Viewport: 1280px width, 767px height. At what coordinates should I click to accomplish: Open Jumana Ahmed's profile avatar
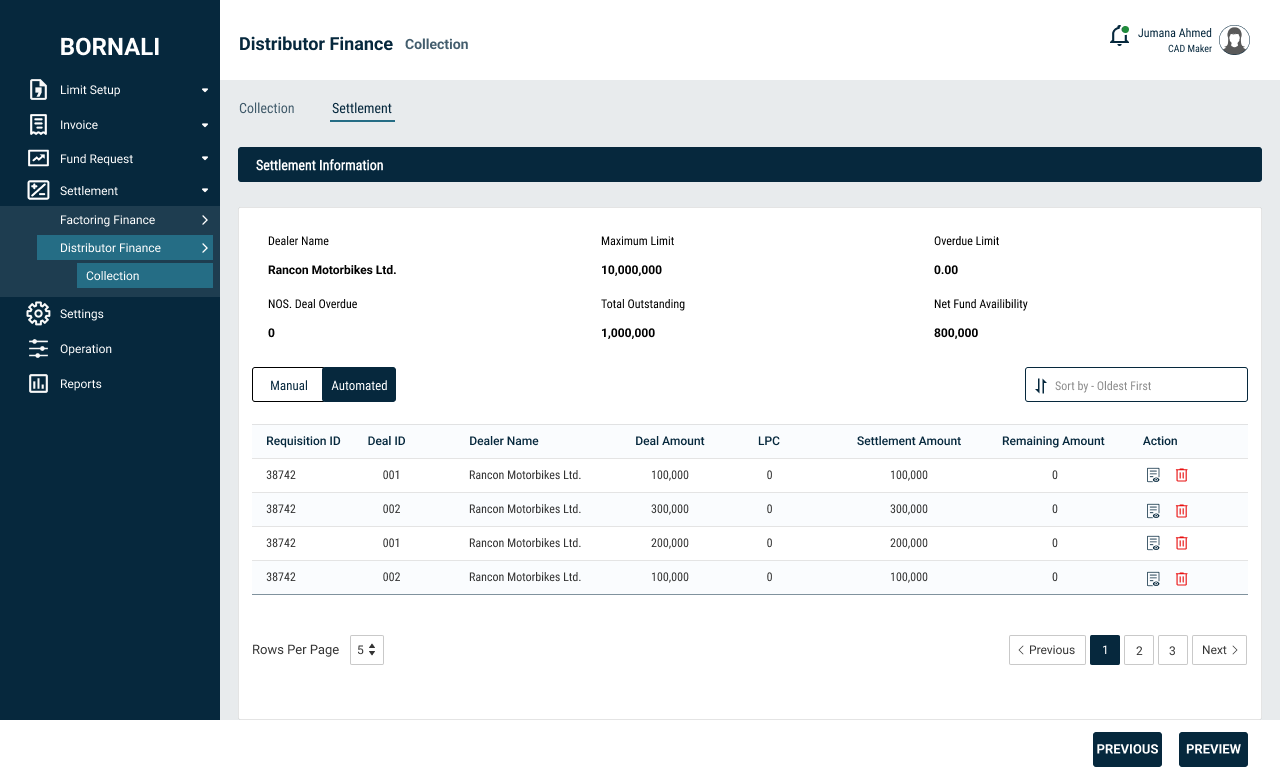tap(1235, 40)
